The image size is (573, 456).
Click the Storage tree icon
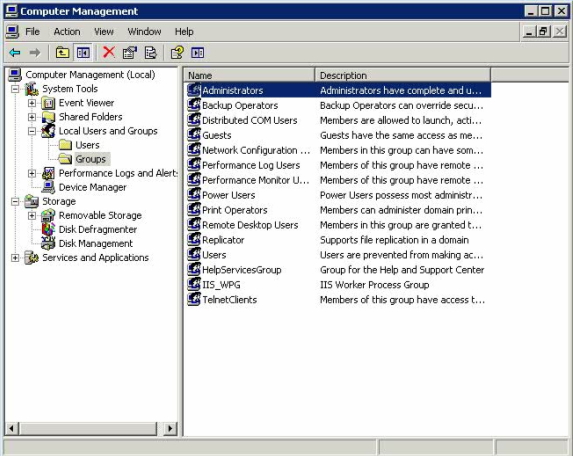pyautogui.click(x=32, y=201)
